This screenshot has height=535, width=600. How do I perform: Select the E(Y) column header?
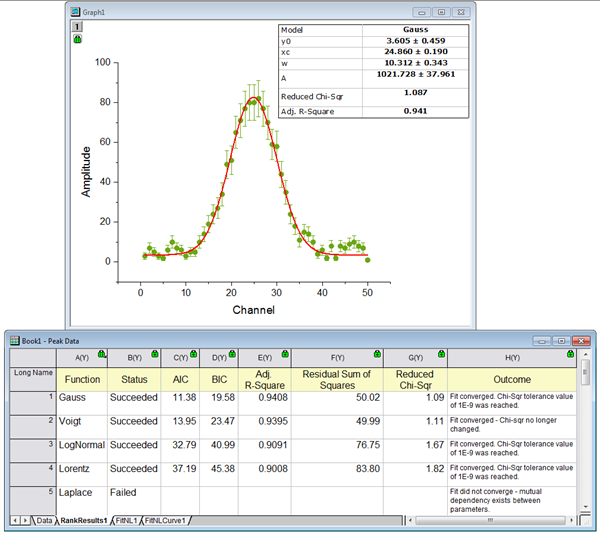pyautogui.click(x=264, y=357)
